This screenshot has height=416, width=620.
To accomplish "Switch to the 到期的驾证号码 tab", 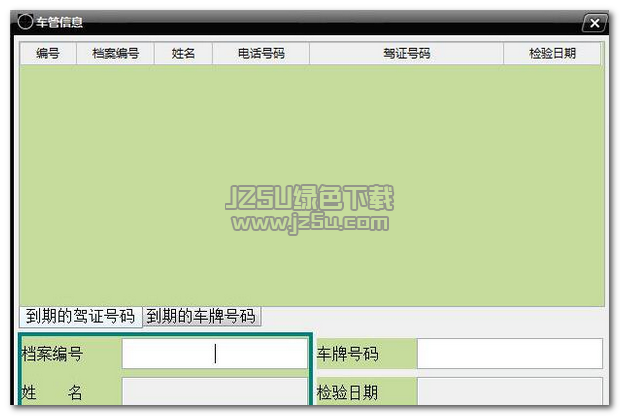I will (81, 316).
